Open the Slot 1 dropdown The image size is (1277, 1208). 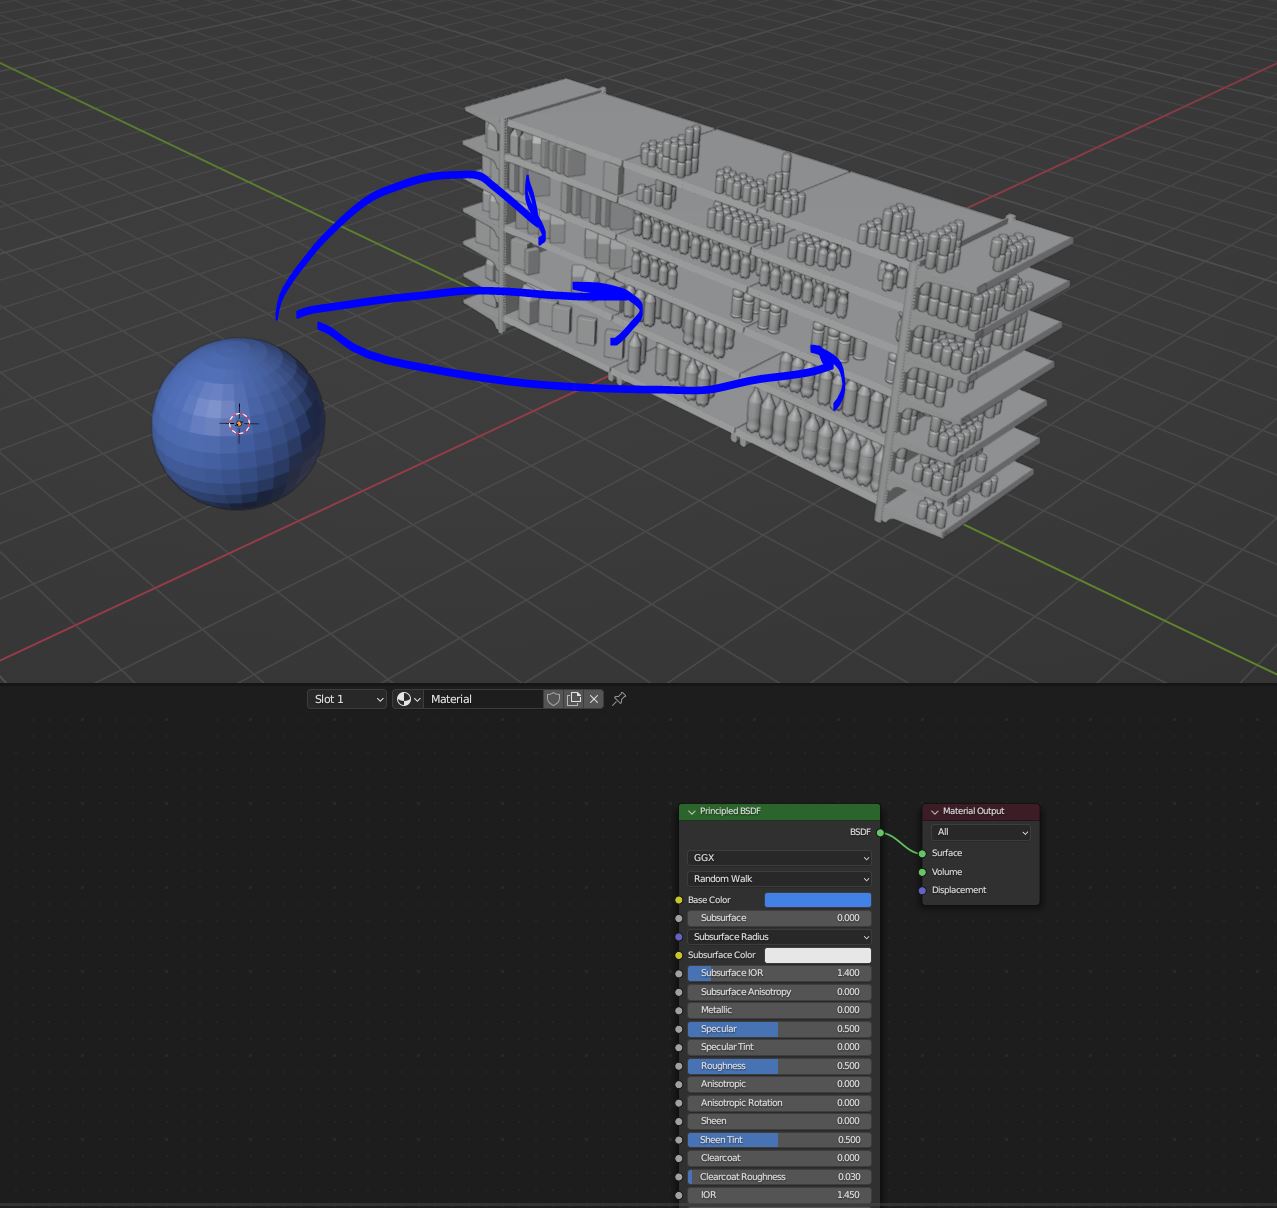(x=347, y=699)
